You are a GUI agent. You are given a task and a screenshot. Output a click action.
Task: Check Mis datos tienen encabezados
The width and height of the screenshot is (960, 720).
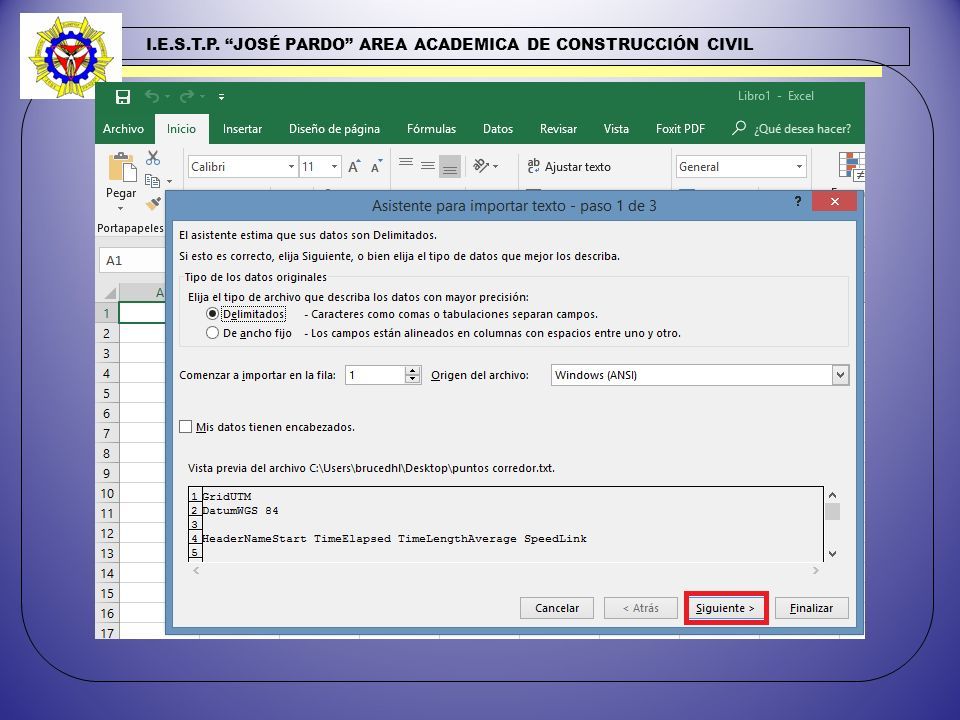(x=186, y=426)
